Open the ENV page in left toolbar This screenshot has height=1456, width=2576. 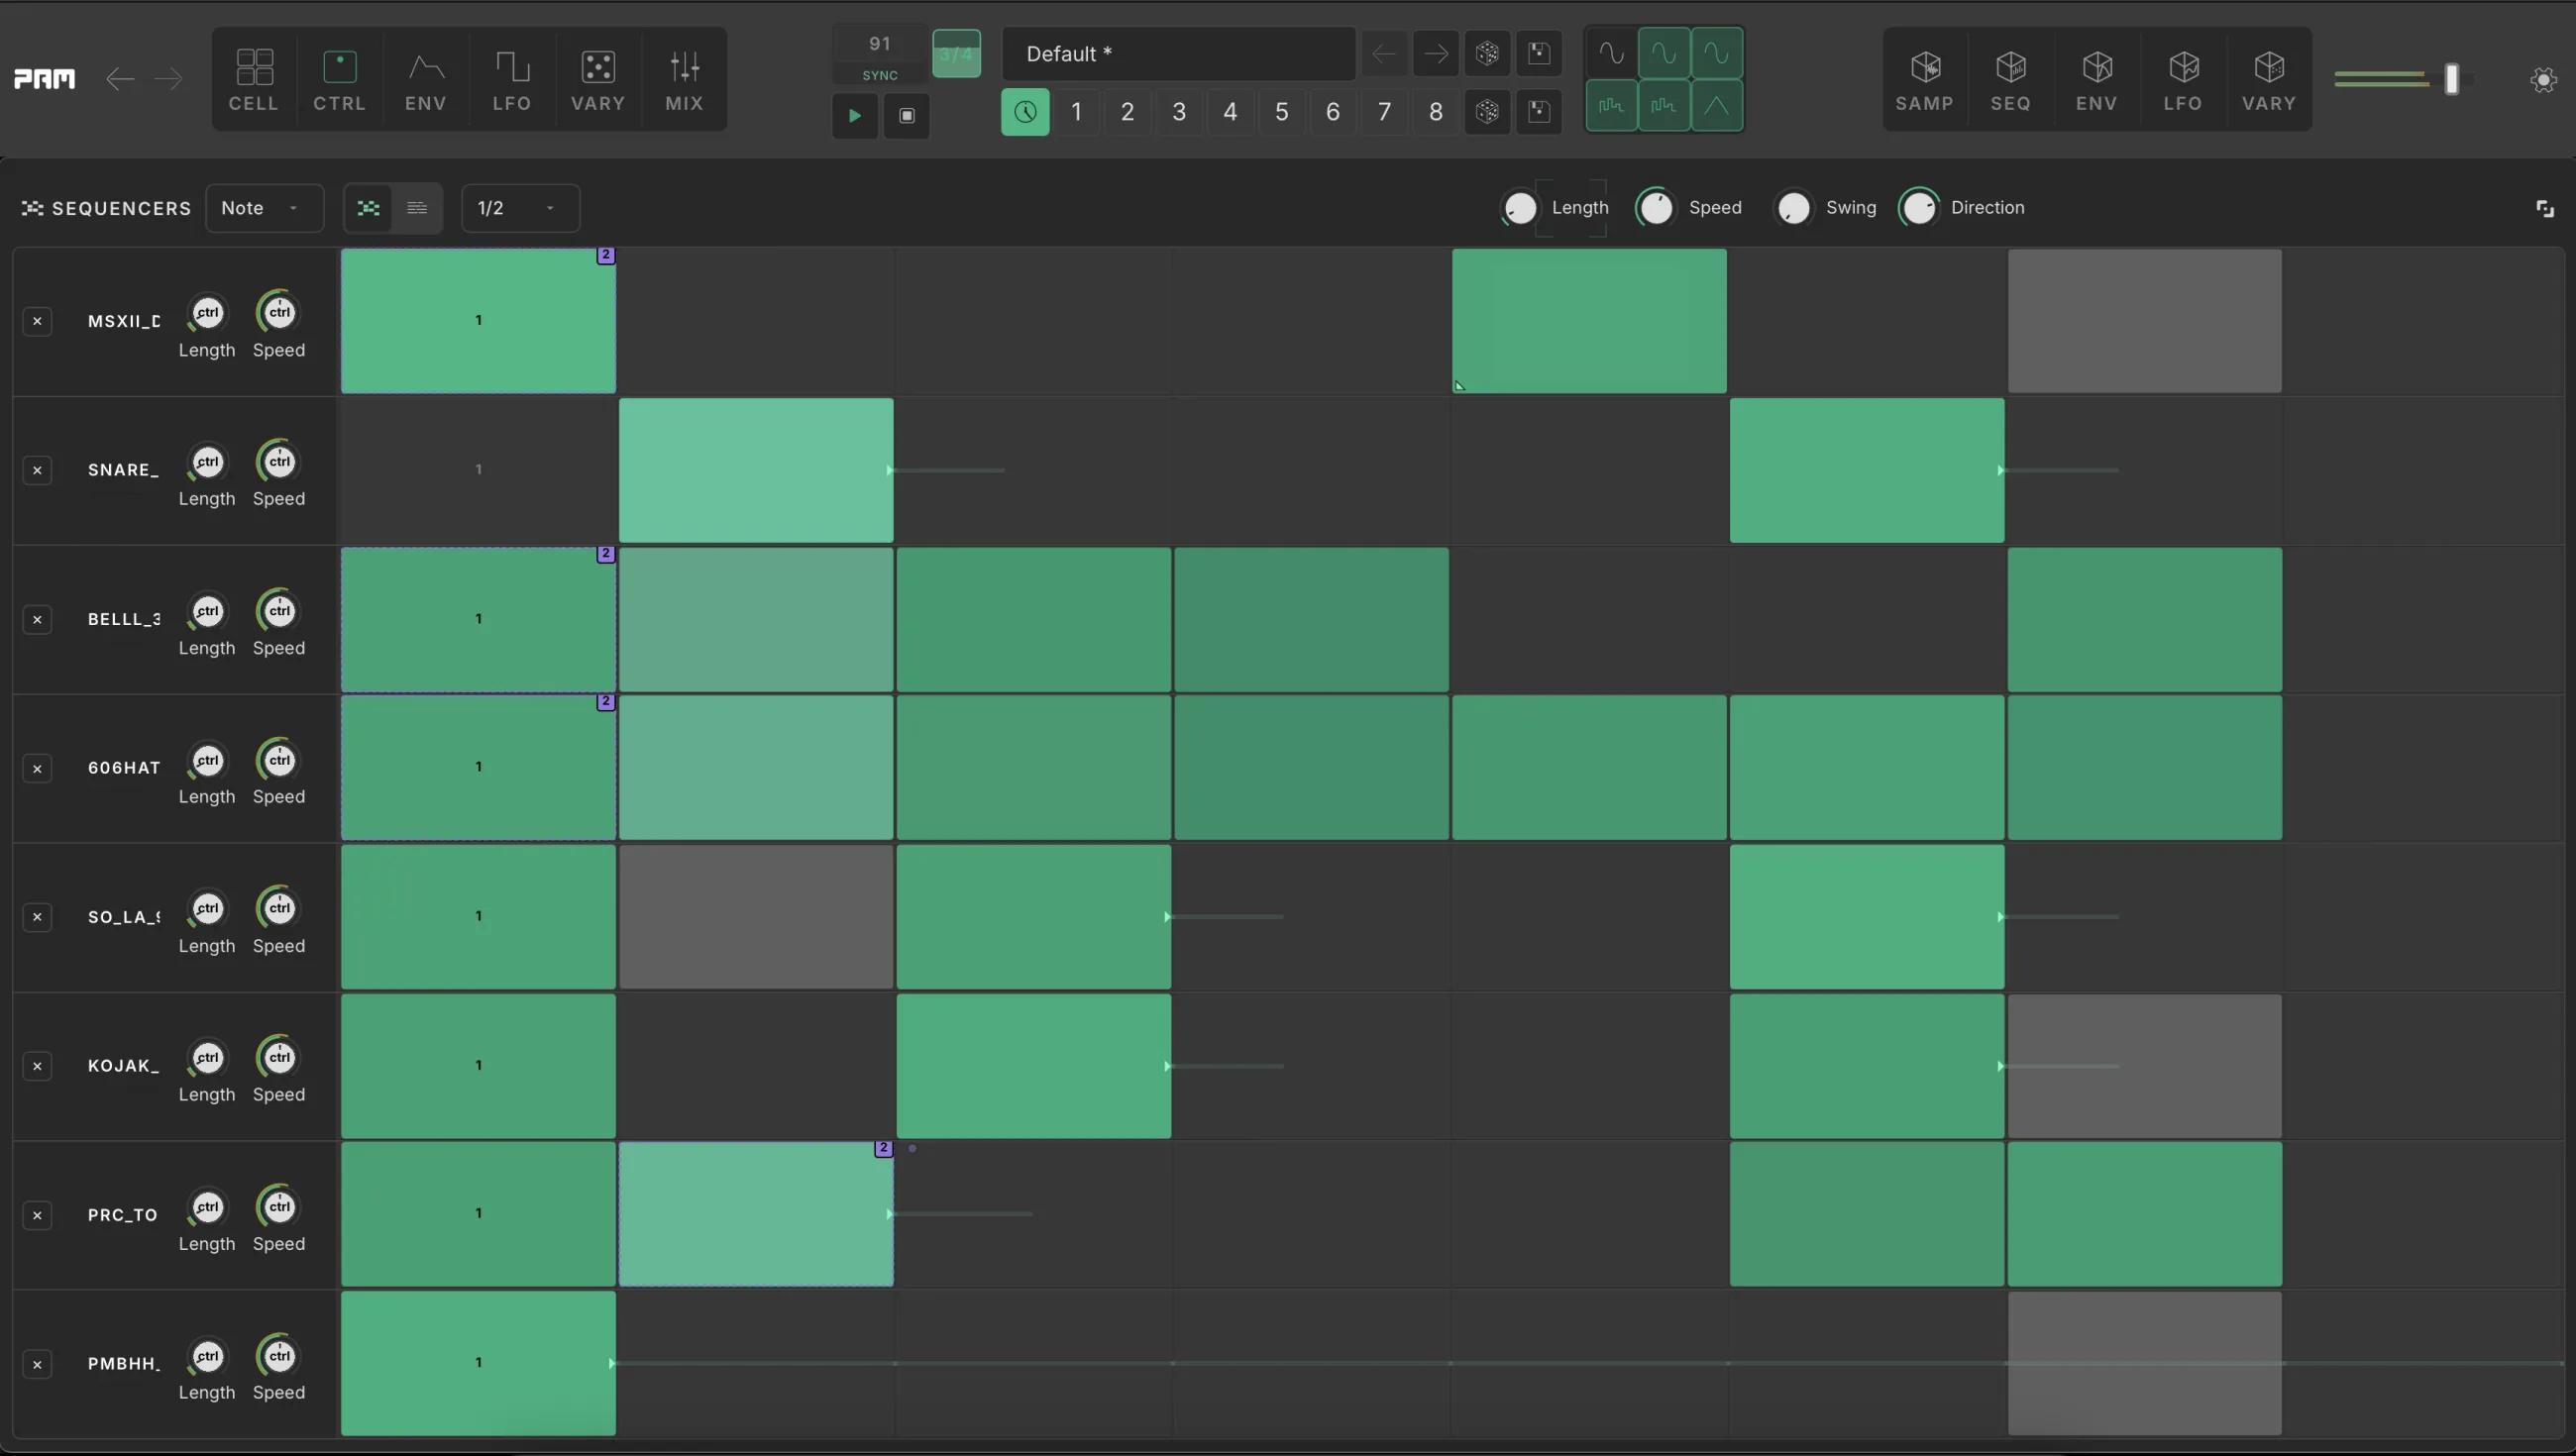(426, 79)
